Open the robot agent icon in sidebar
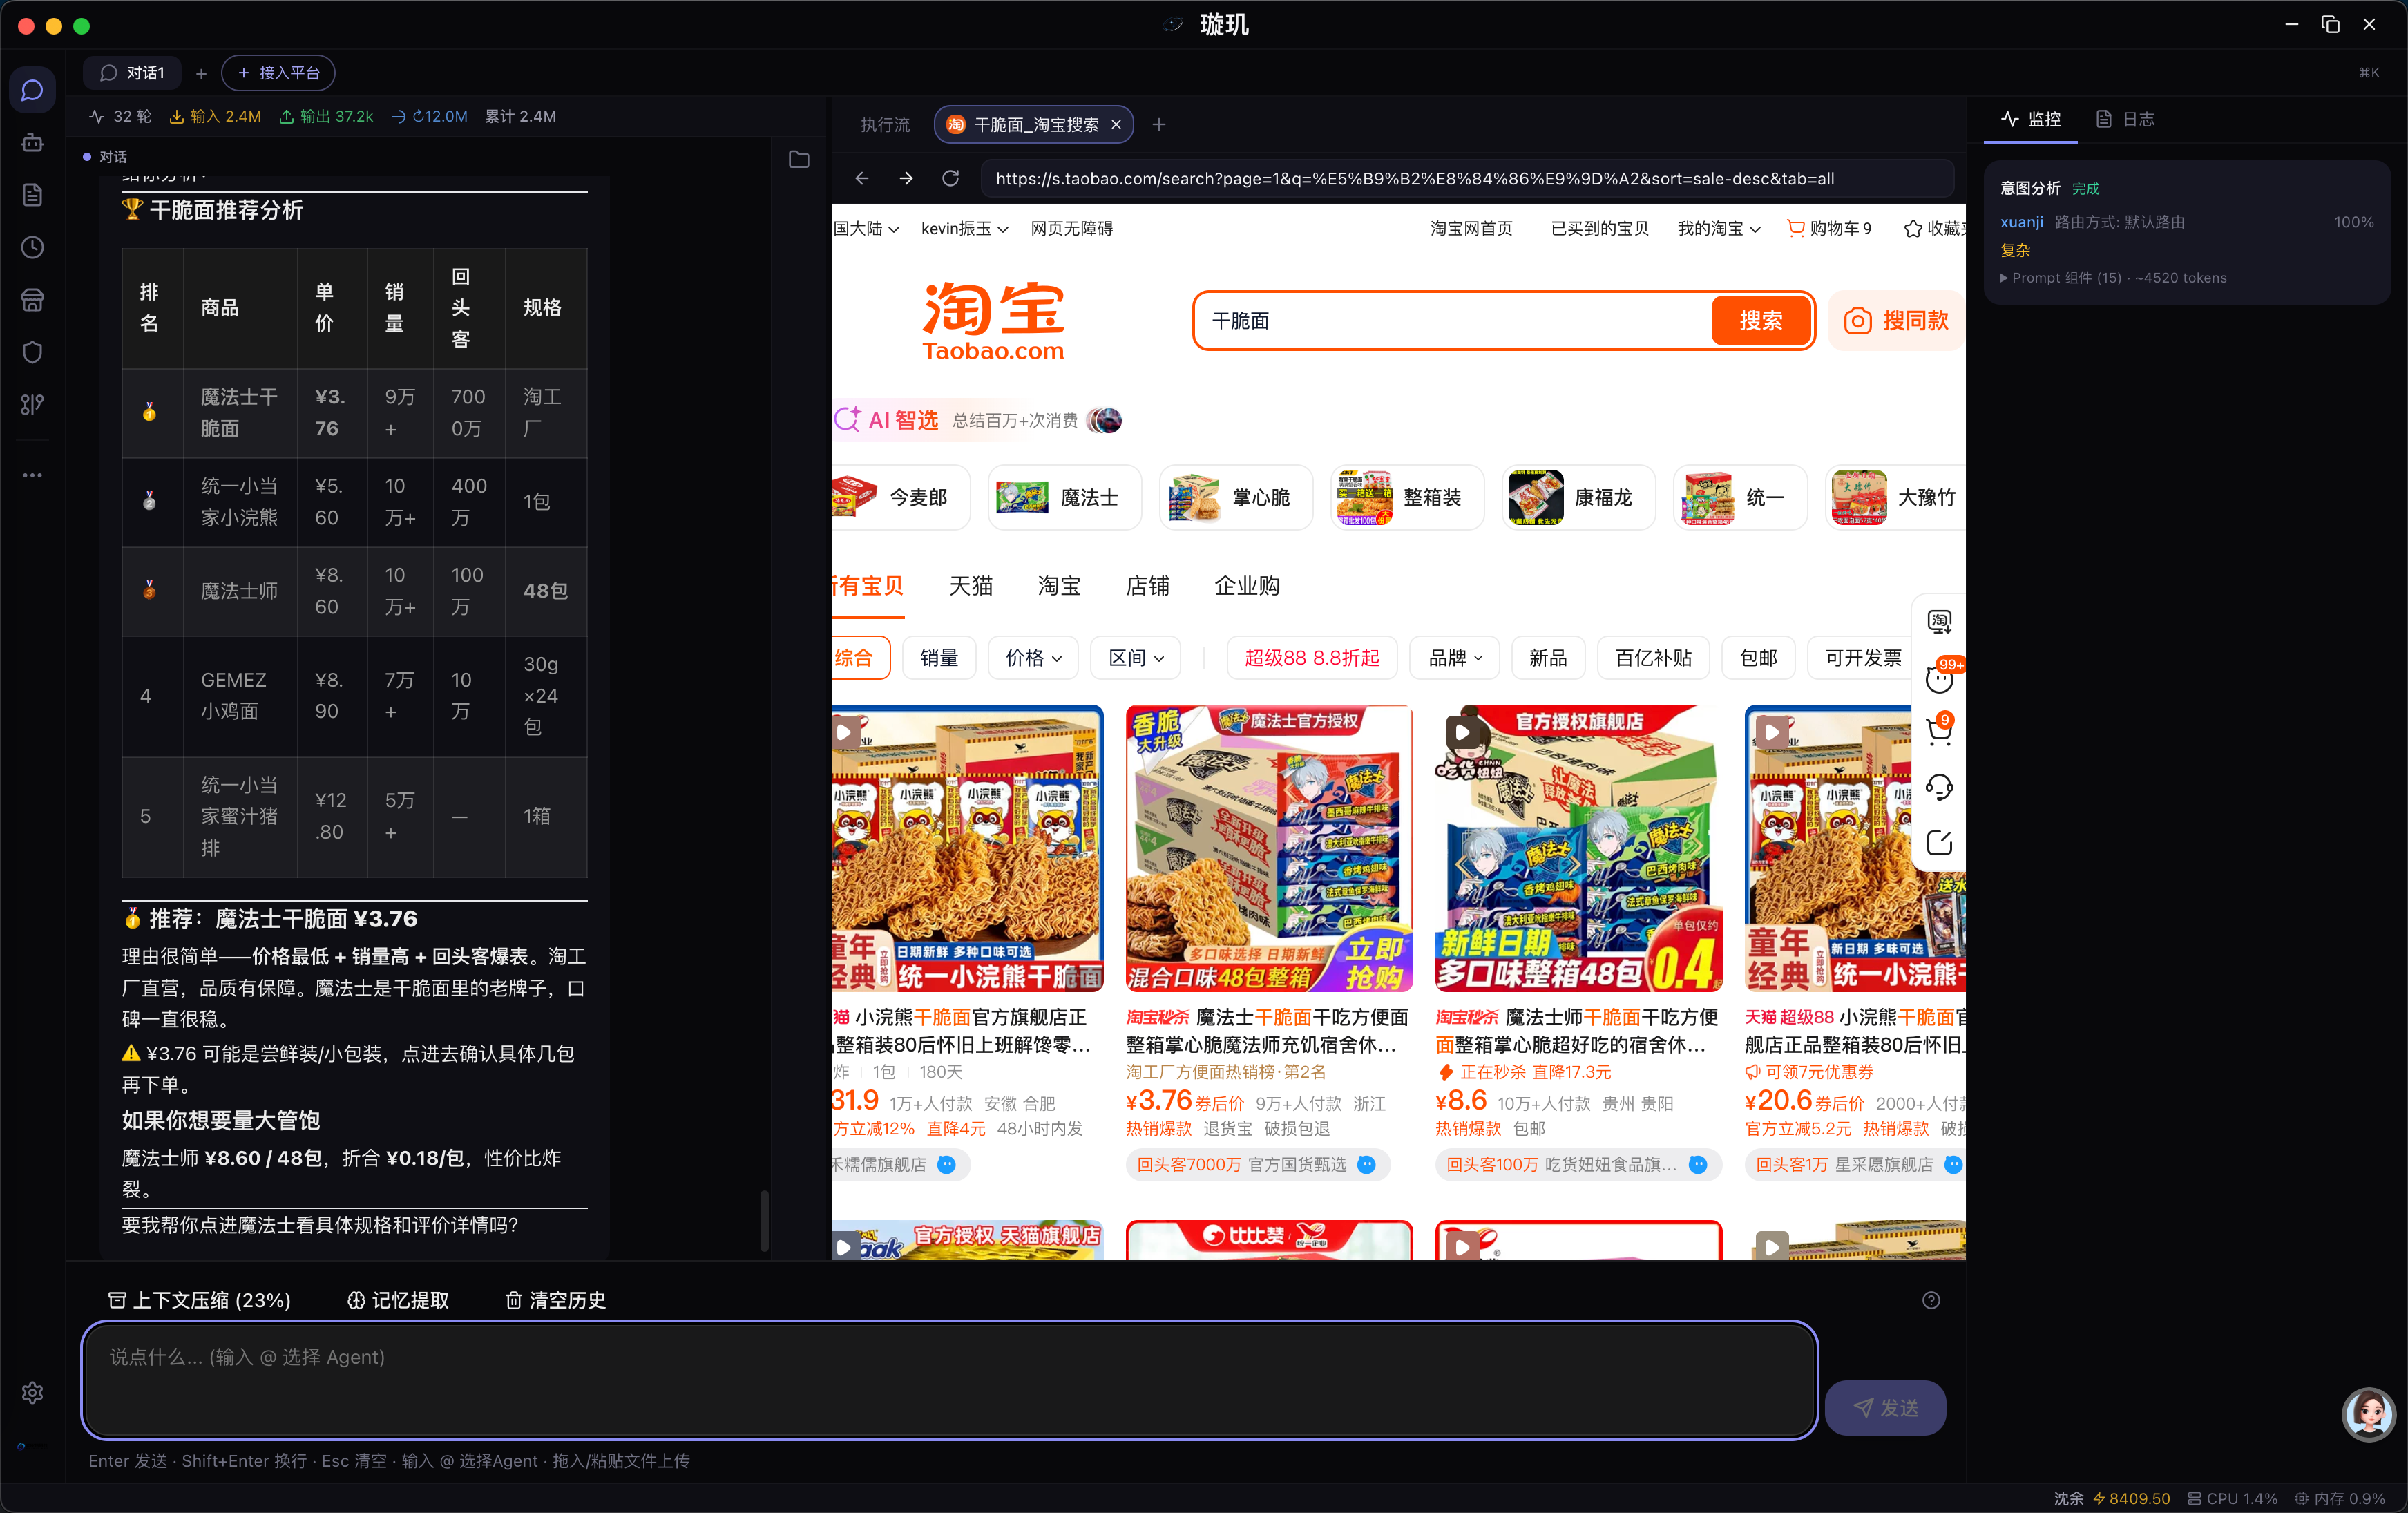This screenshot has width=2408, height=1513. [32, 143]
